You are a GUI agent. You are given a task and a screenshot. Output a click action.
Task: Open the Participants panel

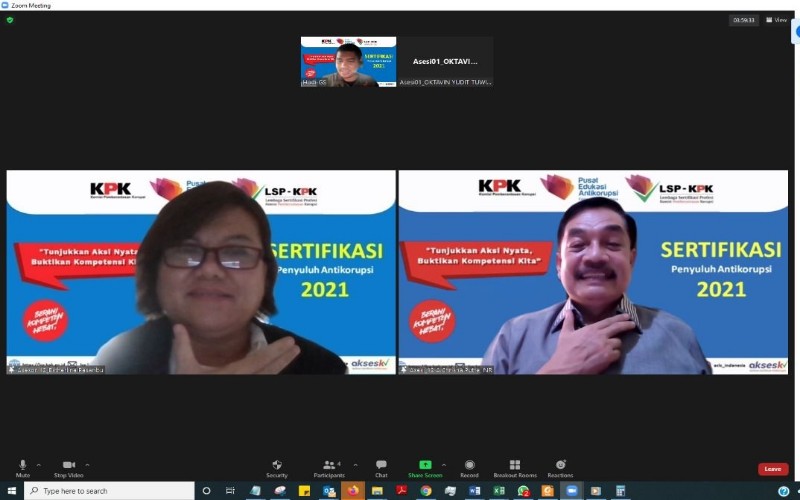[x=329, y=468]
